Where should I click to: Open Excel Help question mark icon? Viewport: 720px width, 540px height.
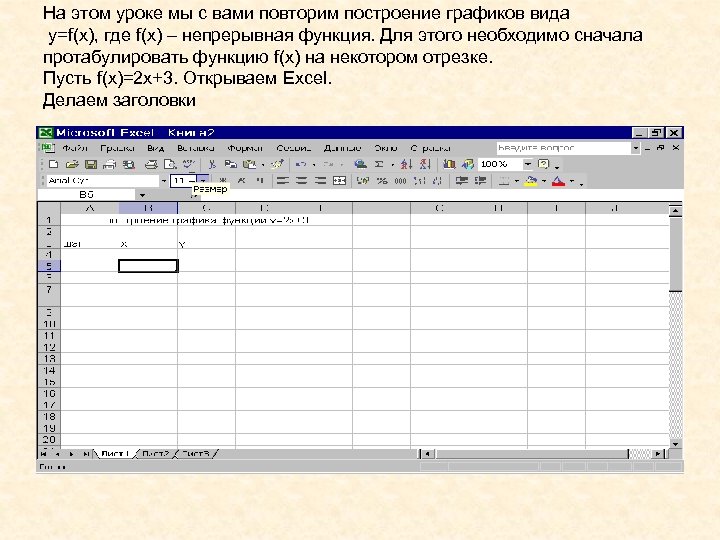[x=544, y=164]
